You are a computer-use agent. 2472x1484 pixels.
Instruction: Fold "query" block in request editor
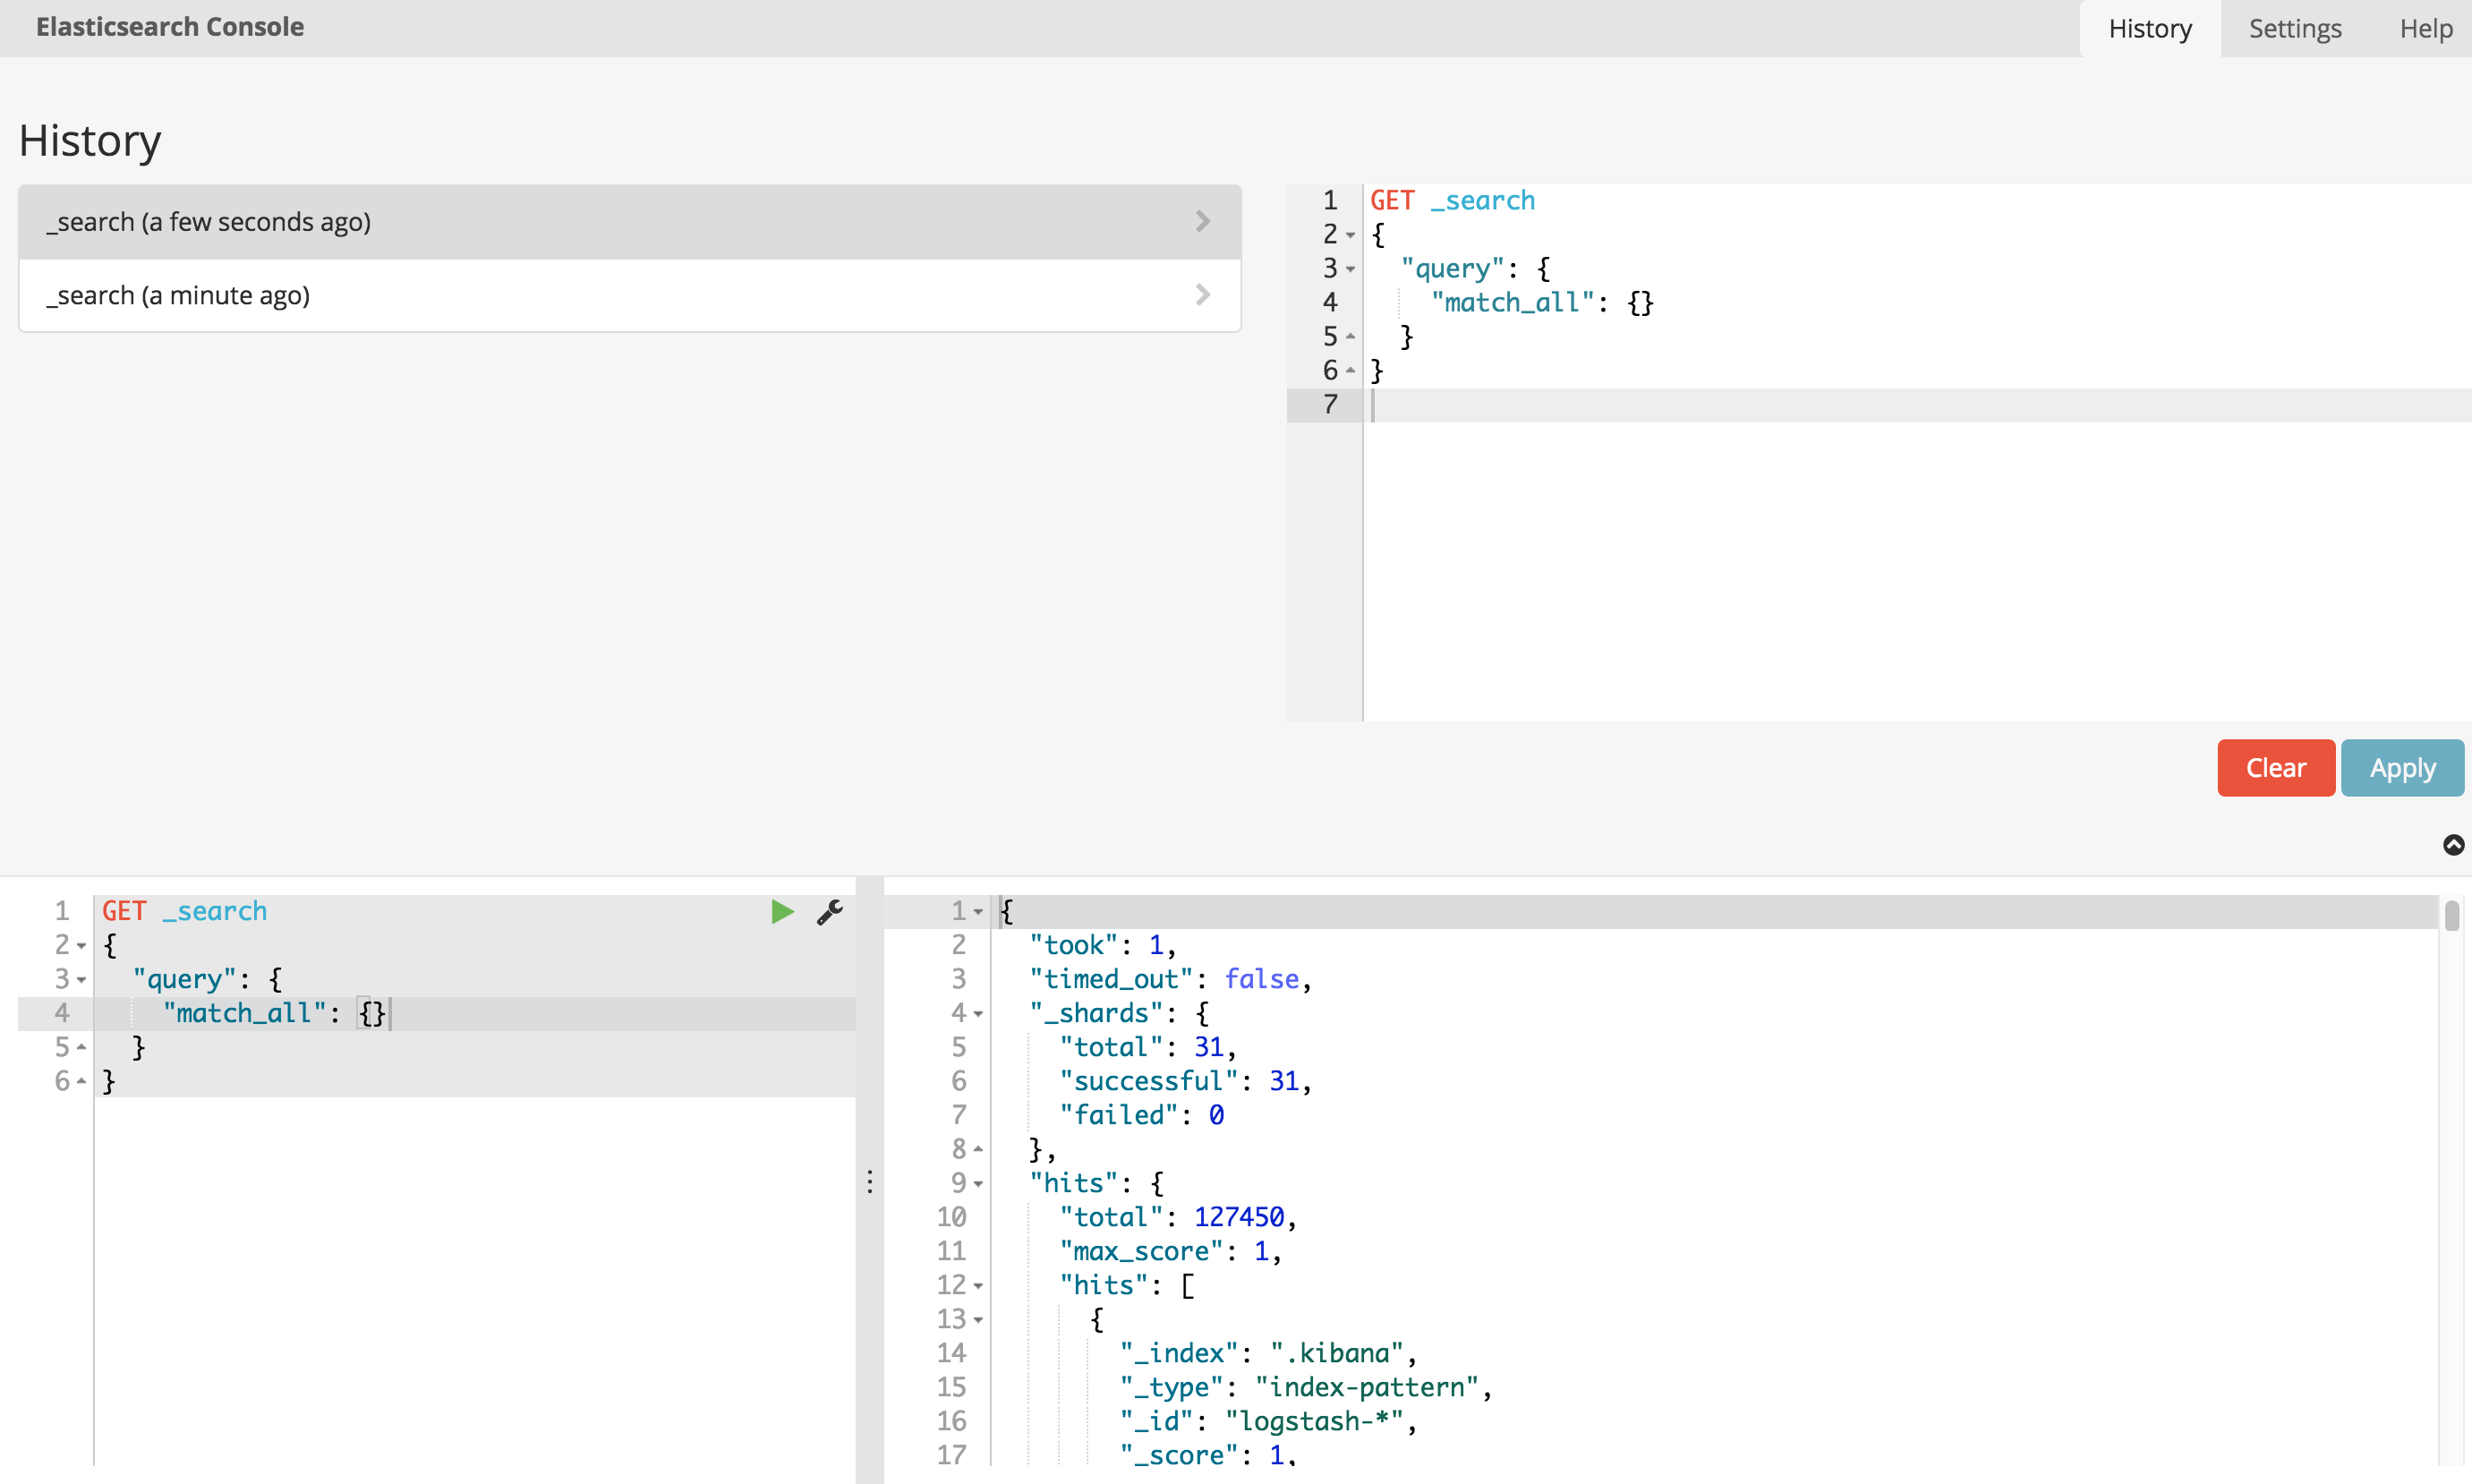pyautogui.click(x=81, y=980)
